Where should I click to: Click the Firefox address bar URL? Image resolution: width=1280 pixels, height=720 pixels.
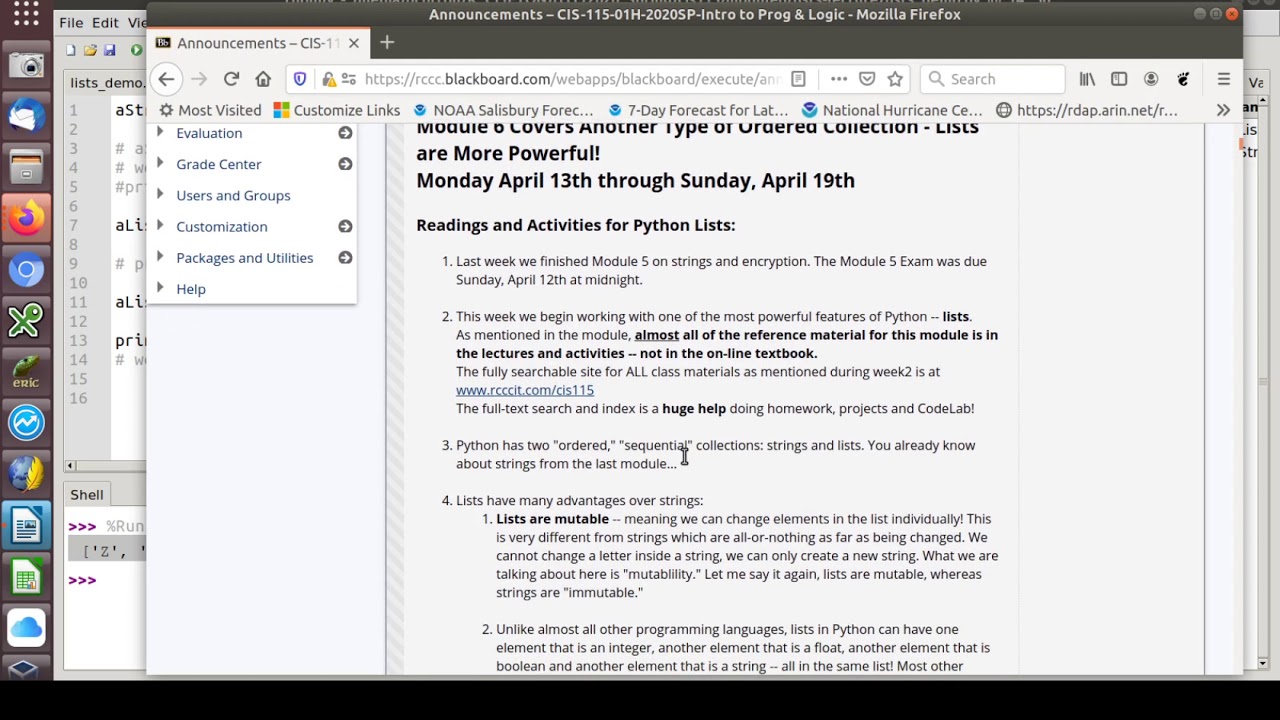(572, 79)
